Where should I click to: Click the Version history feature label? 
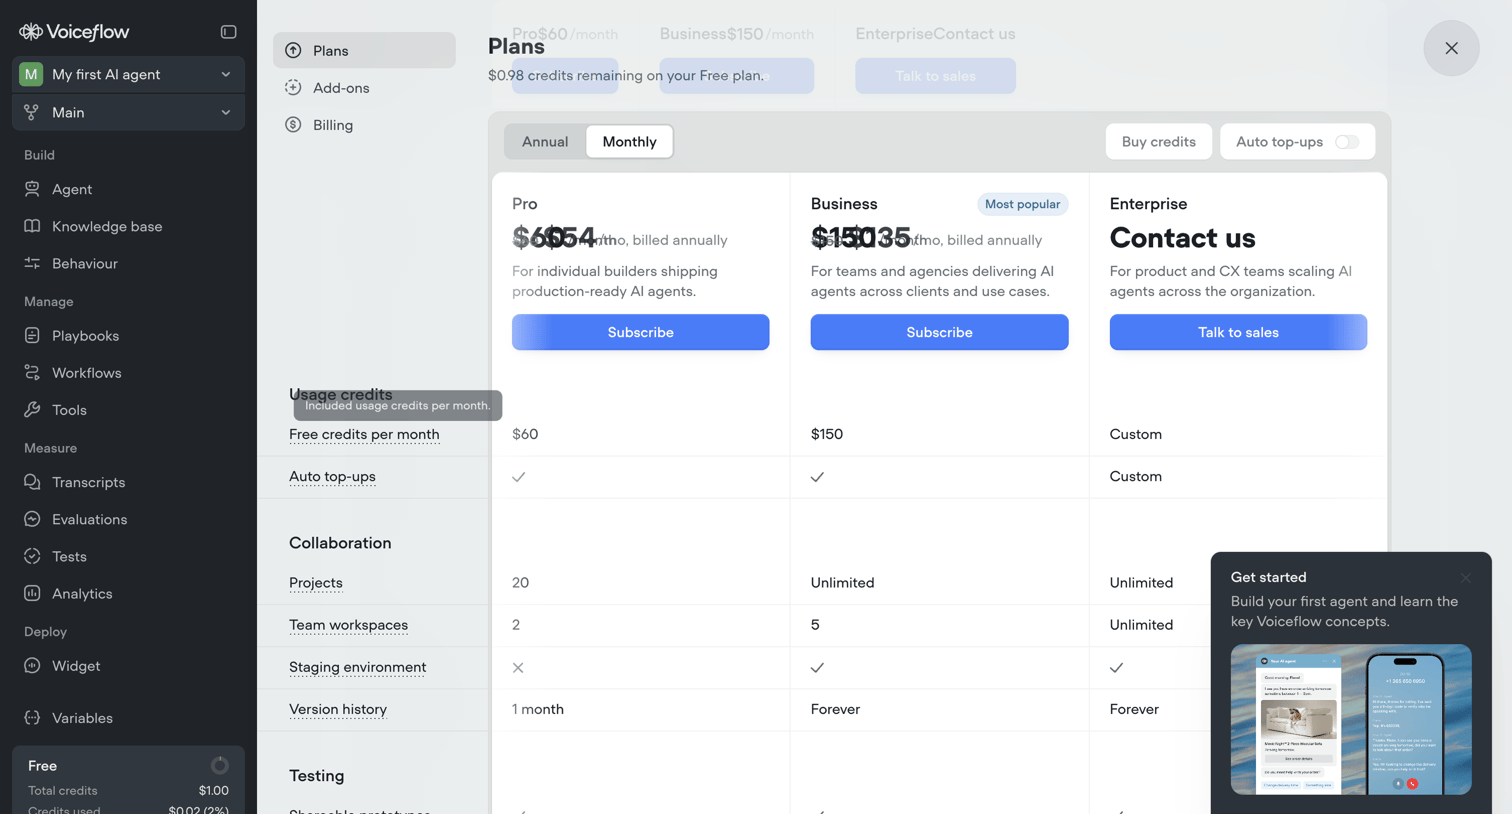coord(338,709)
